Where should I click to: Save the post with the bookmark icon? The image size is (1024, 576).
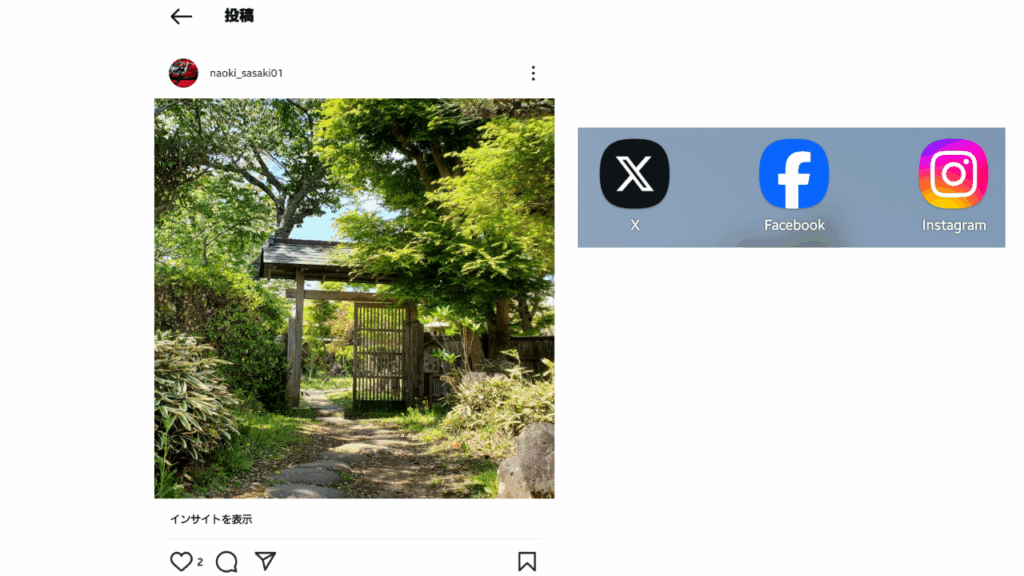[527, 562]
